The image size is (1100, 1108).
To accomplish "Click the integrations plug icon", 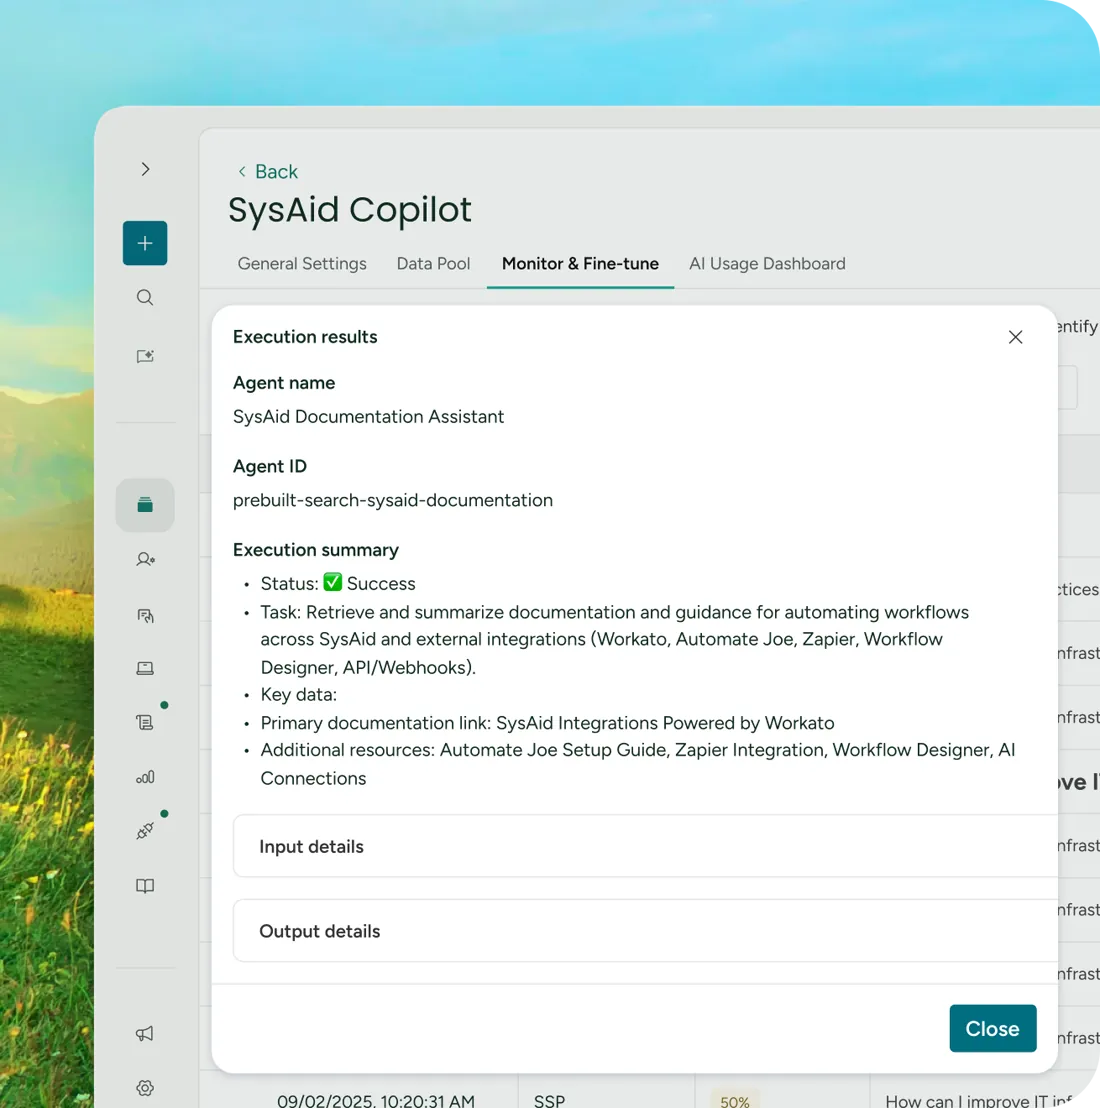I will pos(145,831).
